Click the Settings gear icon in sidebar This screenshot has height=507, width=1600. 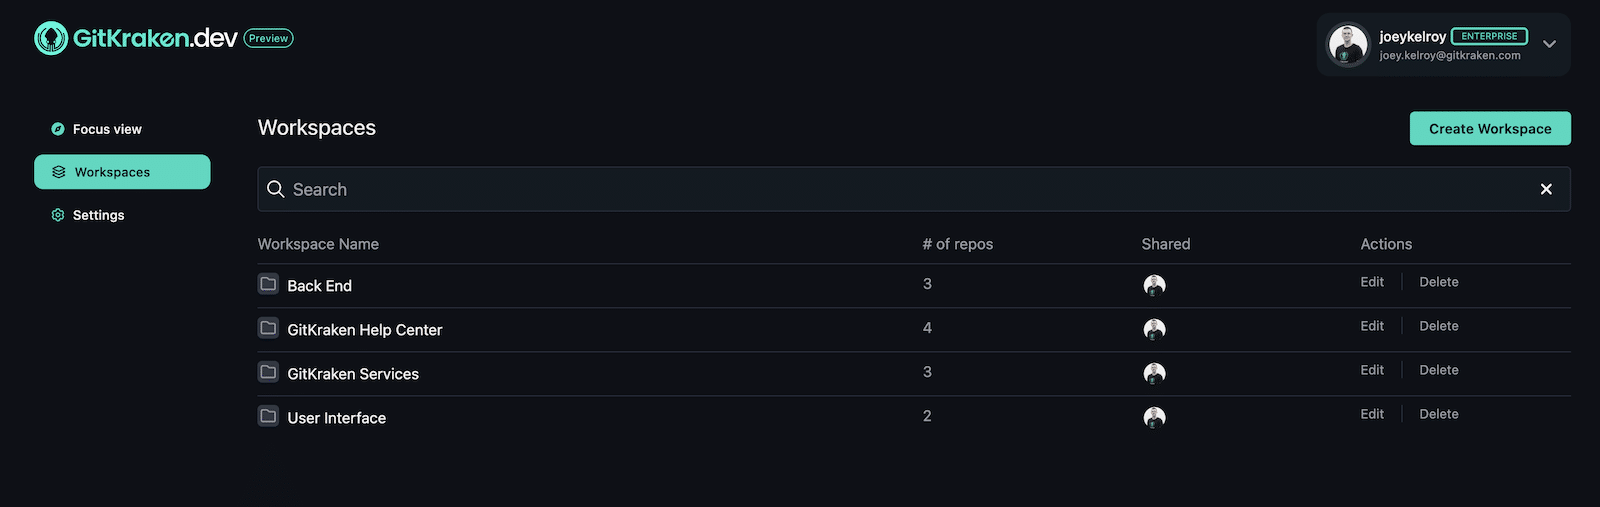pos(58,215)
